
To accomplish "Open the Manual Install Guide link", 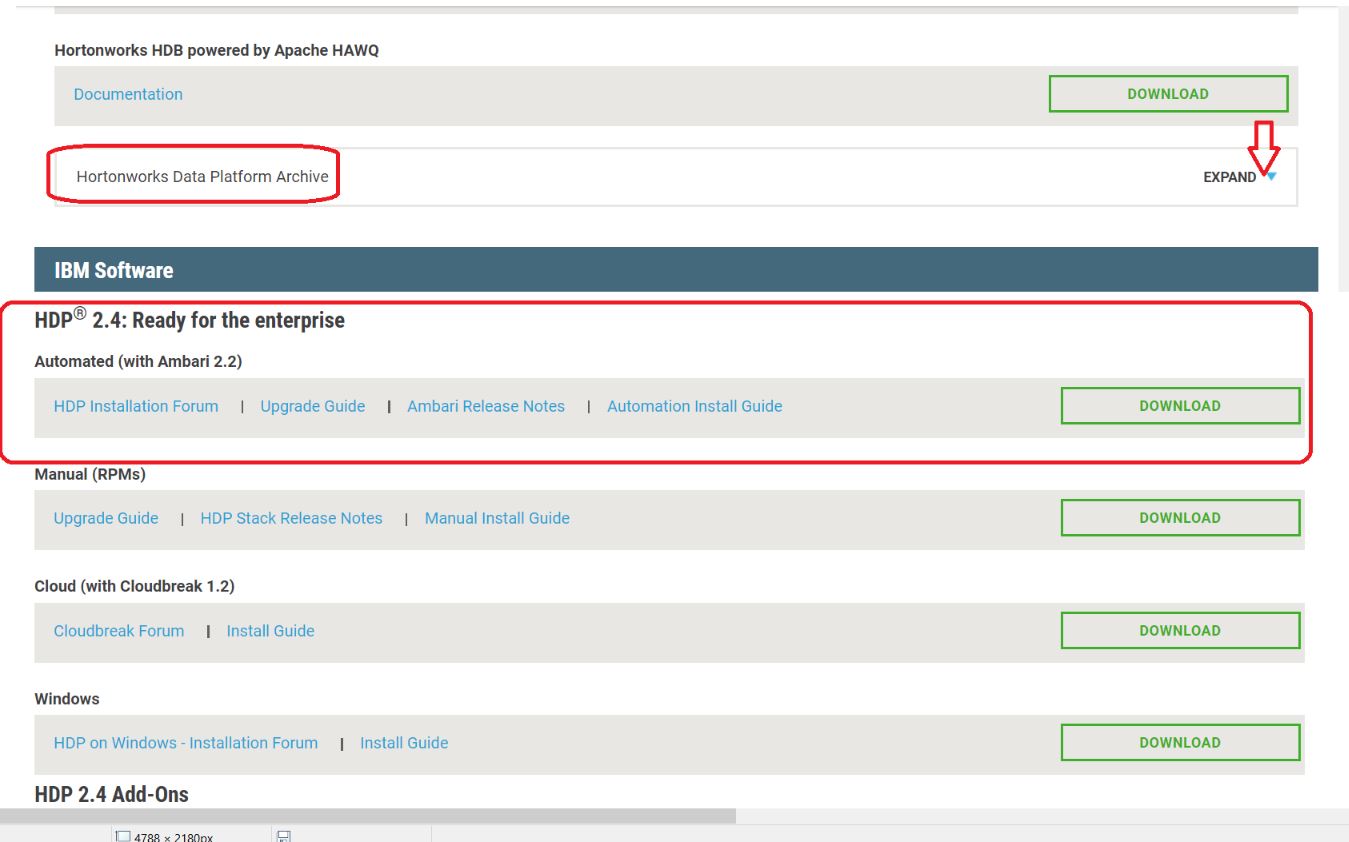I will point(496,518).
